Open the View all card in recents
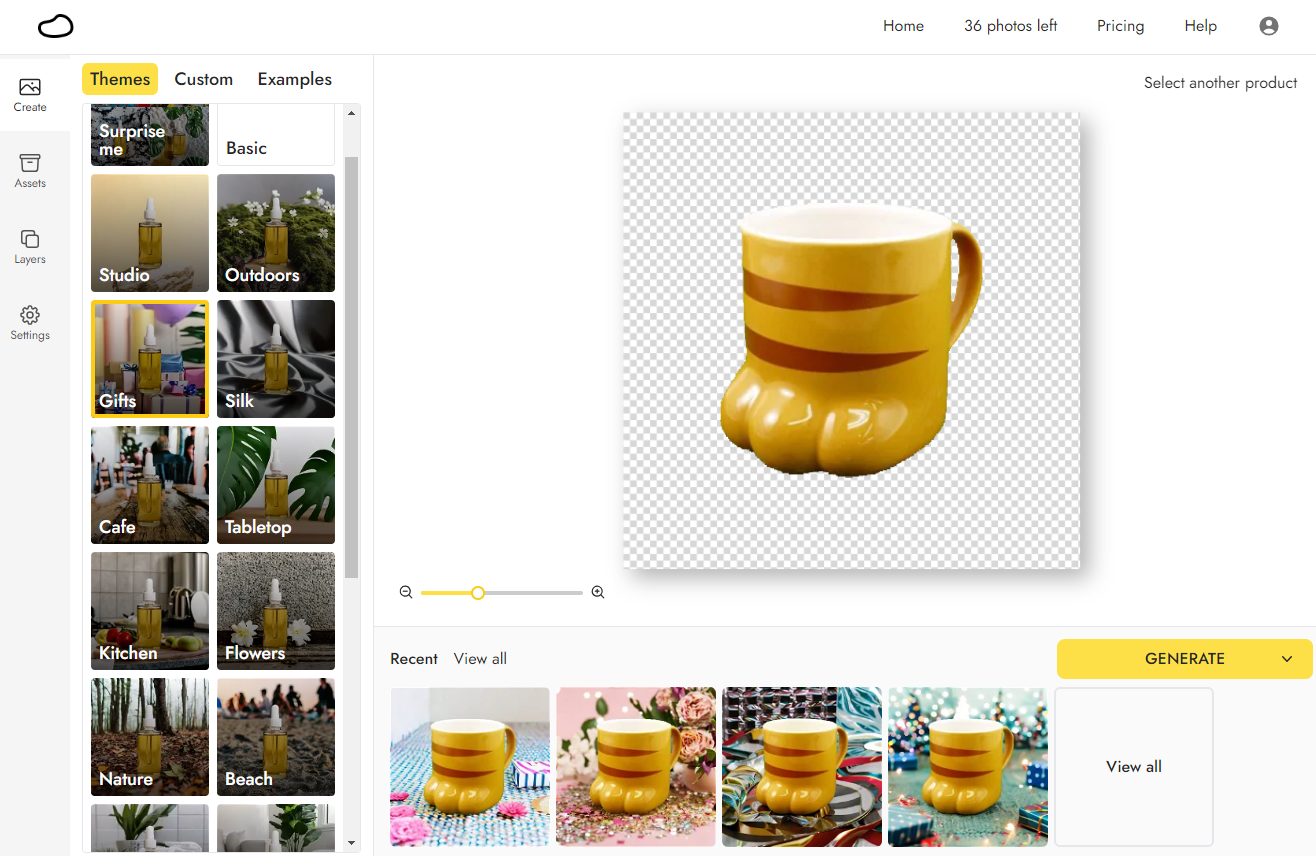The image size is (1316, 856). click(1134, 767)
